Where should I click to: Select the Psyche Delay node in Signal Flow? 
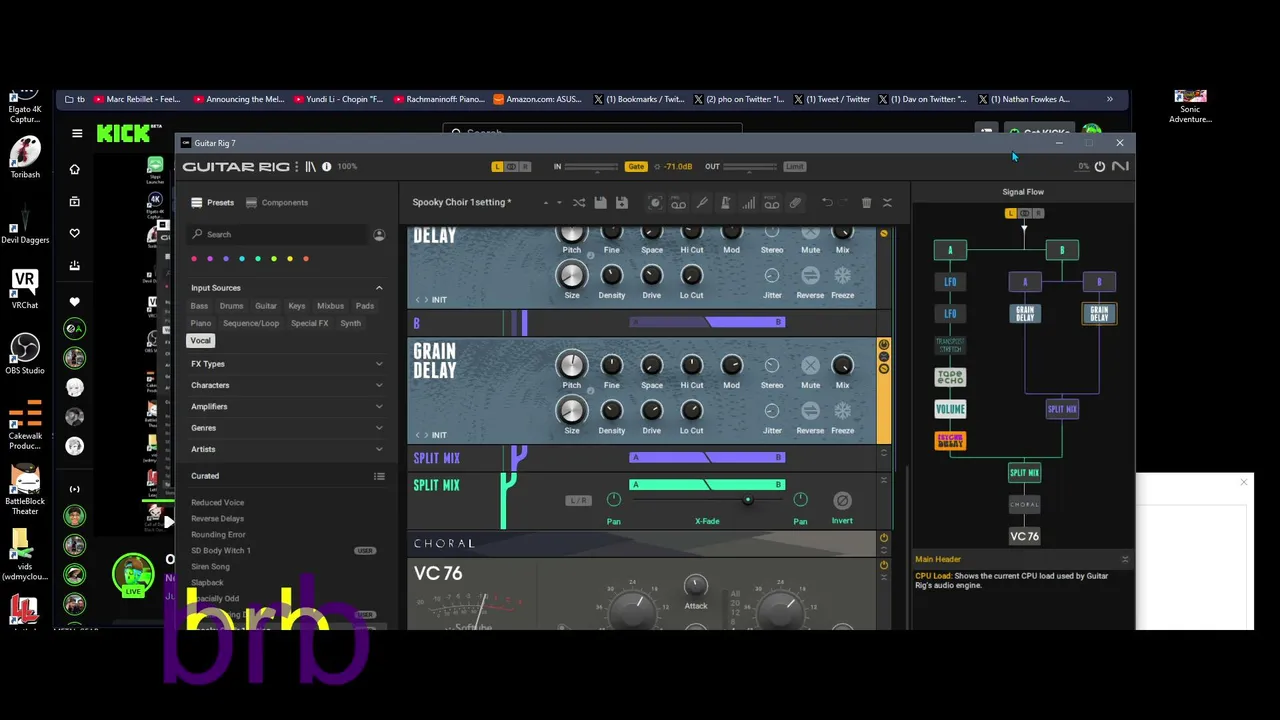[950, 440]
